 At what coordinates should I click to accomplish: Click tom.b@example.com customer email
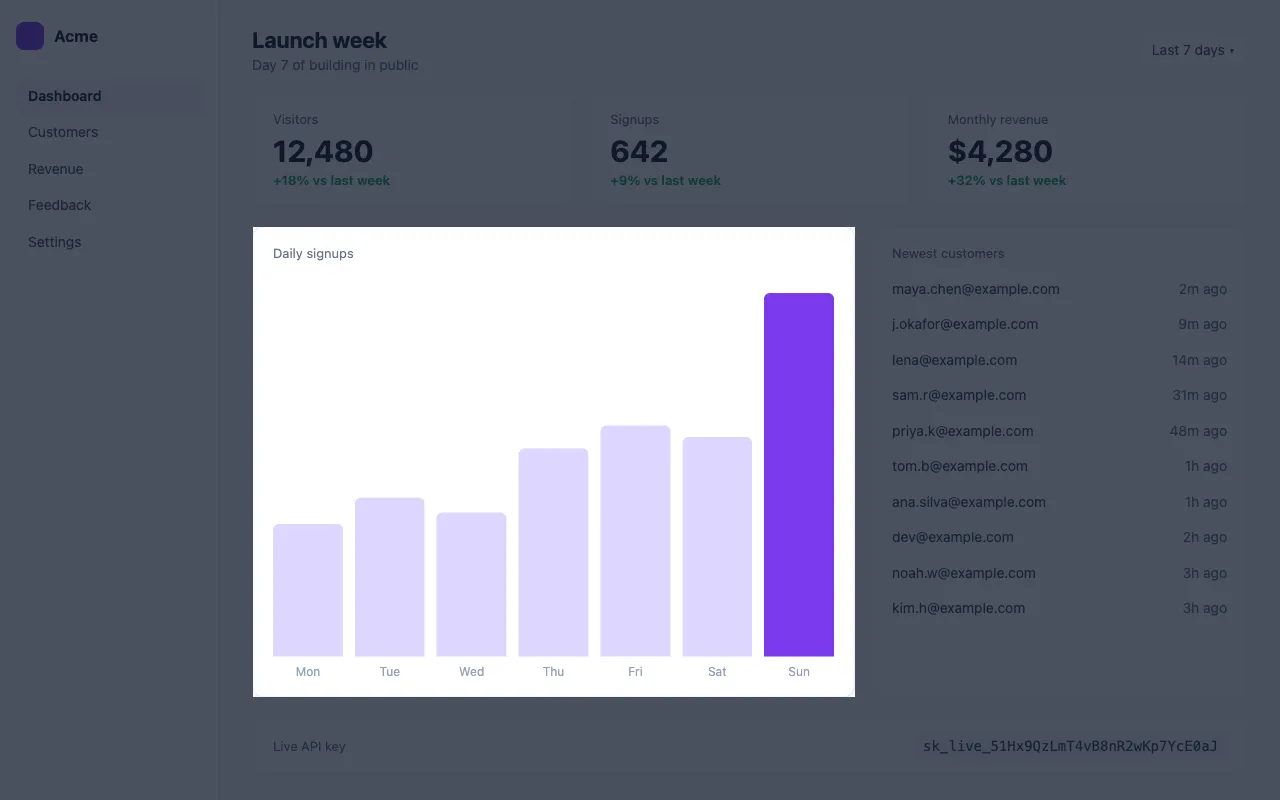click(960, 466)
